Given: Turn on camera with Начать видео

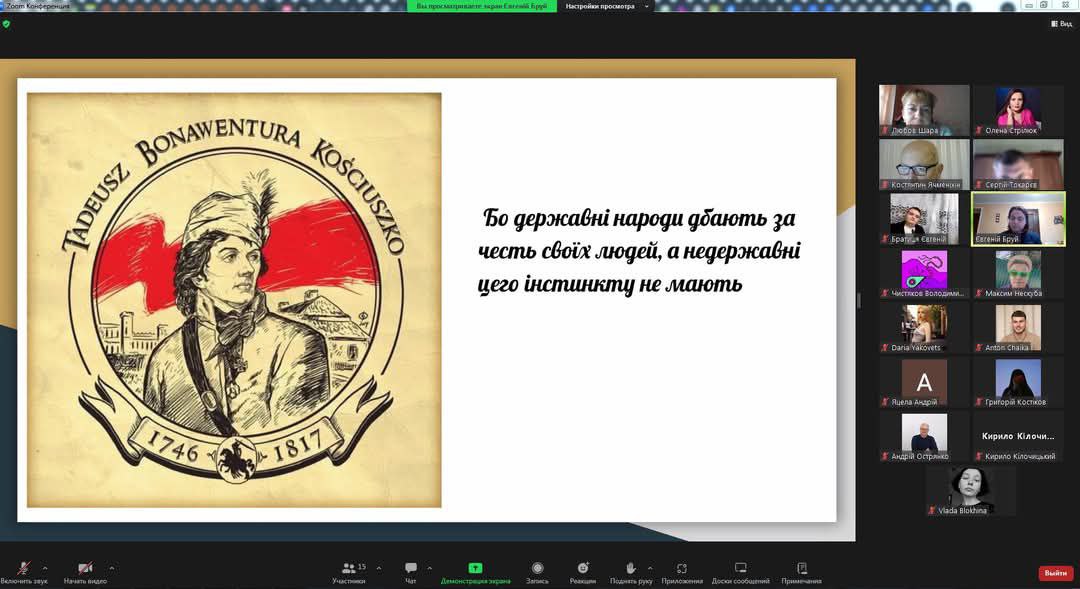Looking at the screenshot, I should pyautogui.click(x=85, y=572).
